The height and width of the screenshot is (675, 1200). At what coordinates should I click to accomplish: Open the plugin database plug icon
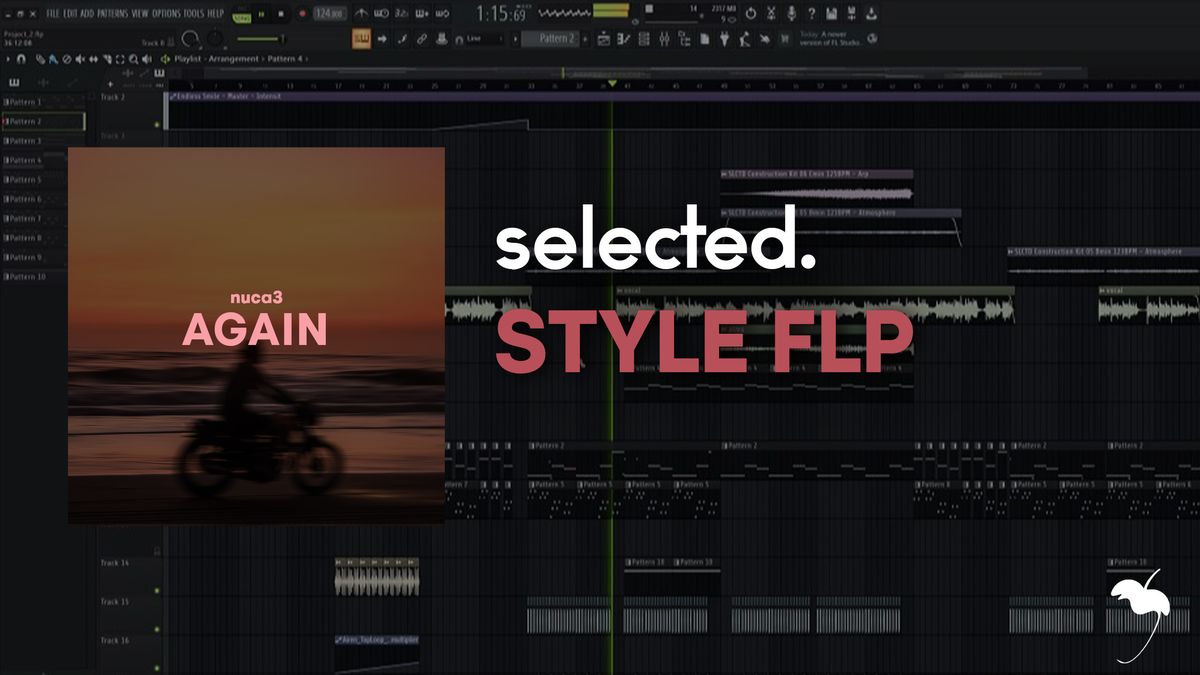723,39
